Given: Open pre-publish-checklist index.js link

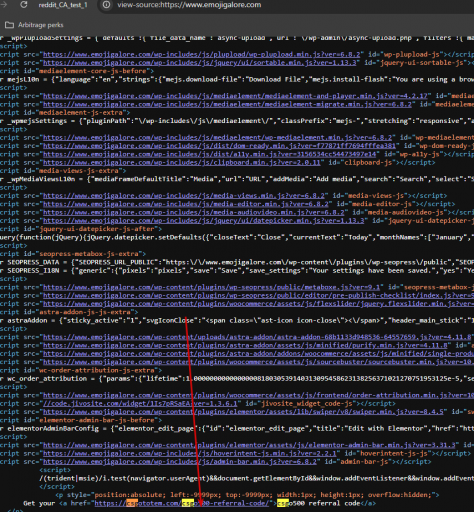Looking at the screenshot, I should 258,296.
